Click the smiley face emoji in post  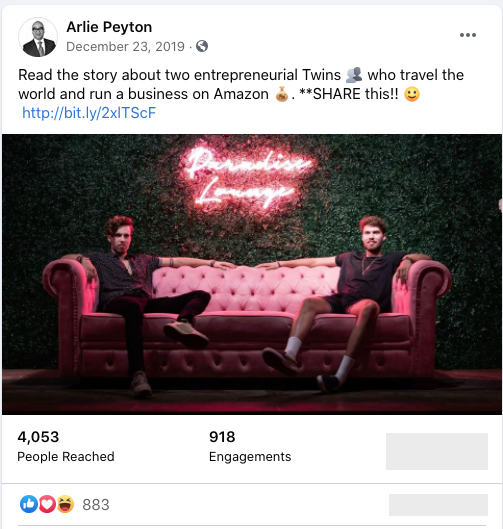point(412,94)
